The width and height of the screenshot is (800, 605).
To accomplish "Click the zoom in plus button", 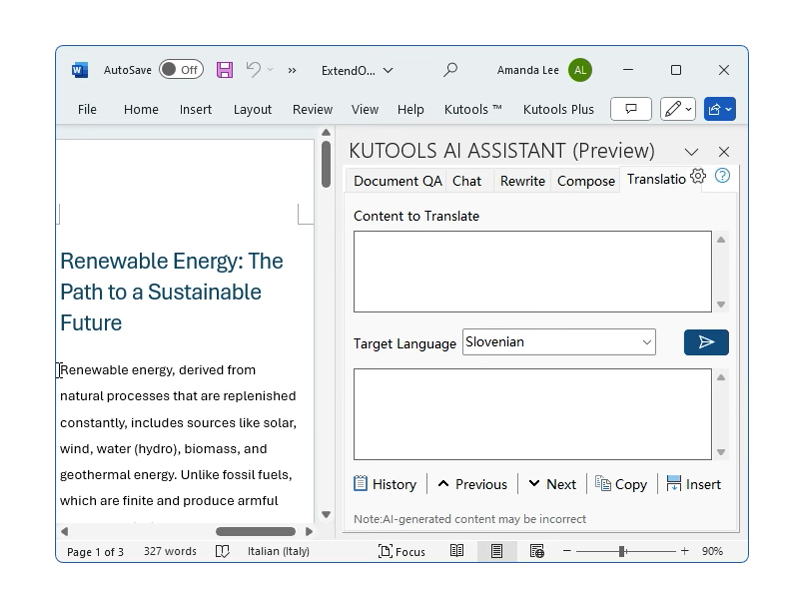I will point(685,551).
